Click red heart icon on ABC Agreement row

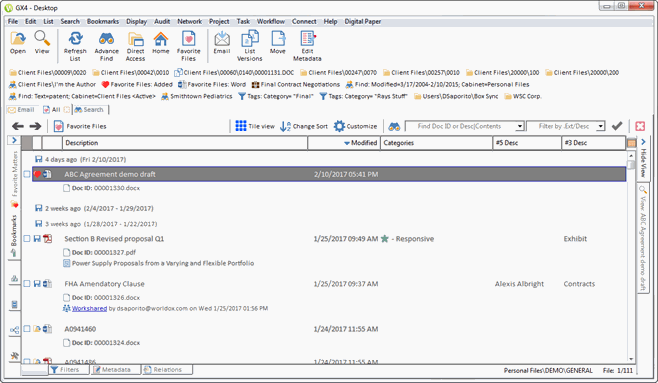click(x=37, y=174)
